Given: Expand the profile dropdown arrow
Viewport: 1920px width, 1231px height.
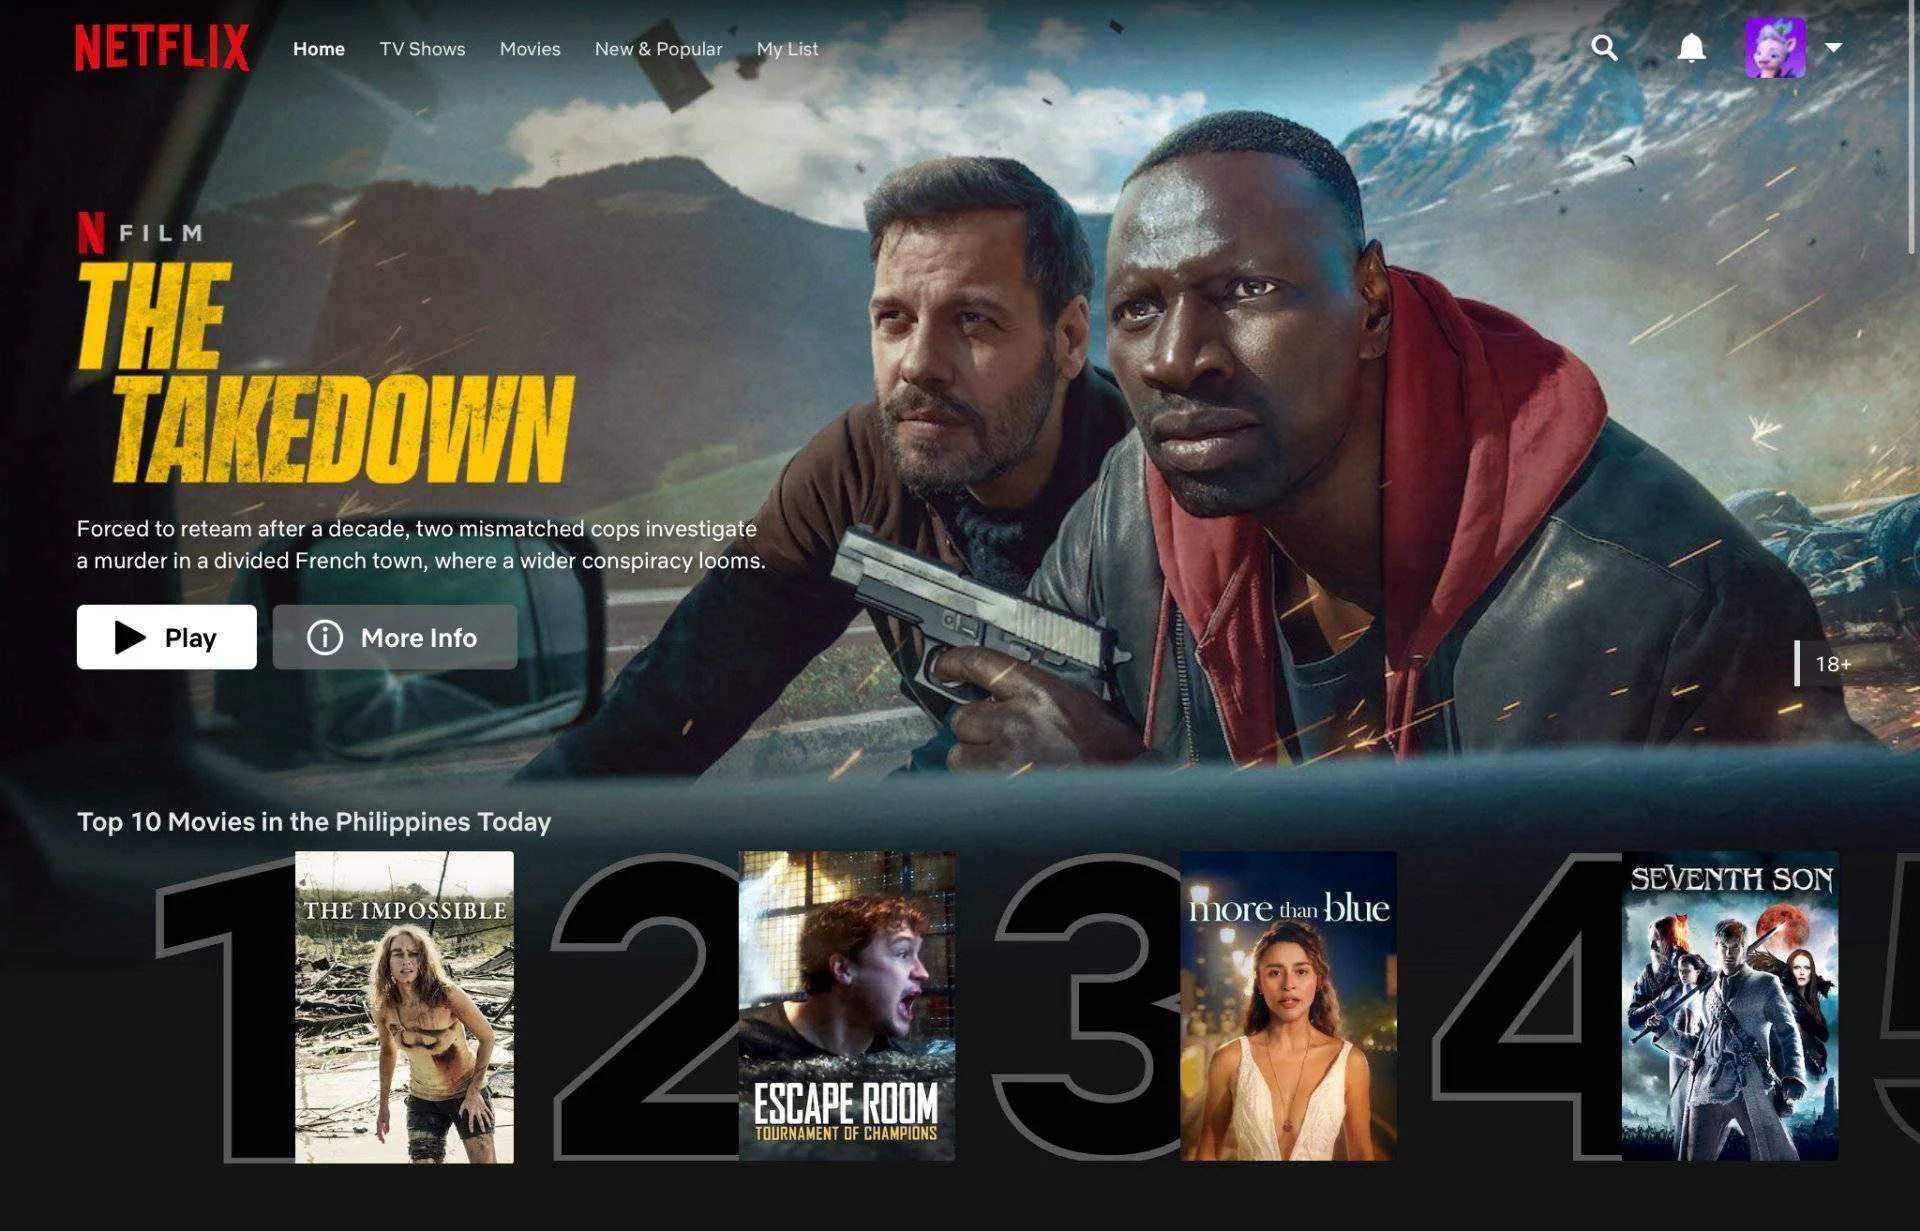Looking at the screenshot, I should tap(1833, 47).
